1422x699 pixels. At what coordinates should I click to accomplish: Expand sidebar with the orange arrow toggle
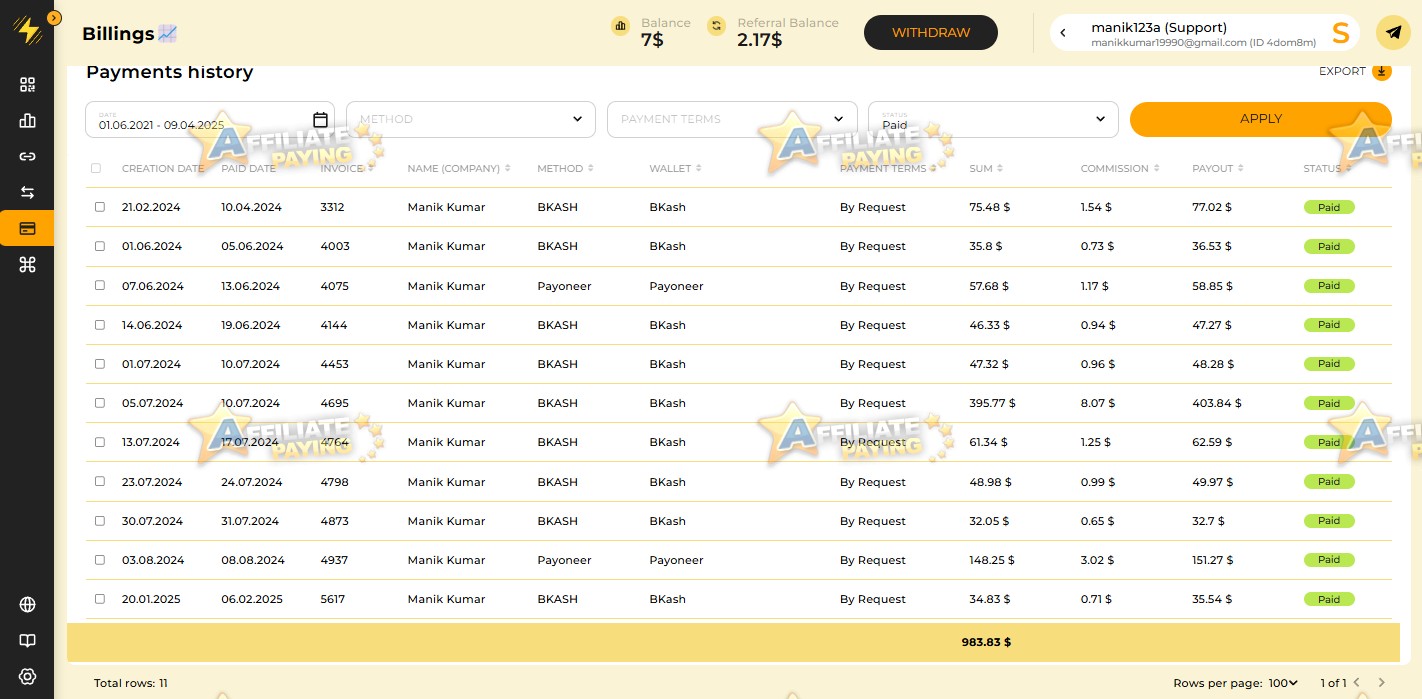[x=54, y=17]
